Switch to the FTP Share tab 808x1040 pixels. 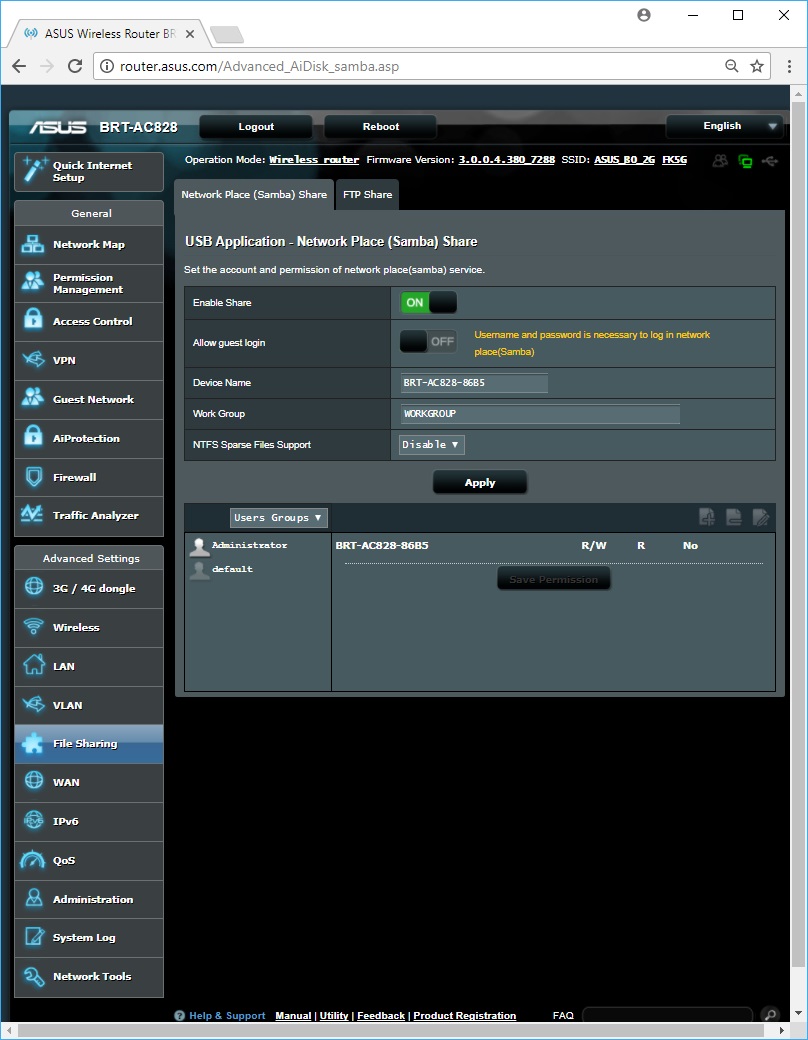pos(368,194)
